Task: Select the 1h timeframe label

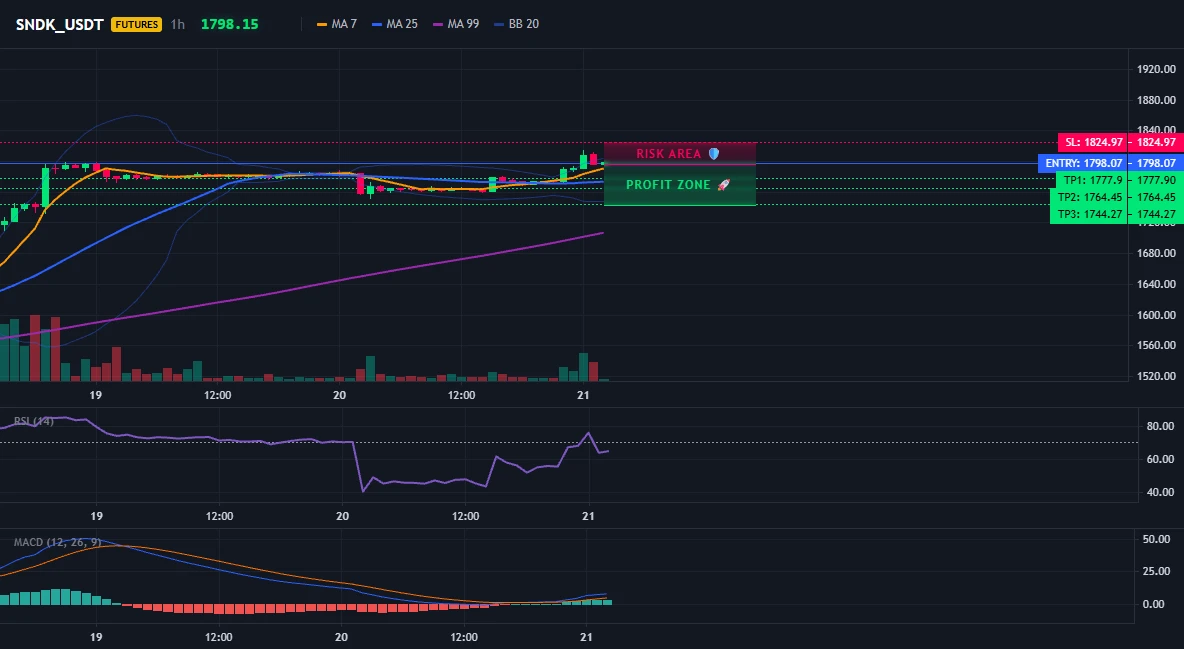Action: [x=177, y=24]
